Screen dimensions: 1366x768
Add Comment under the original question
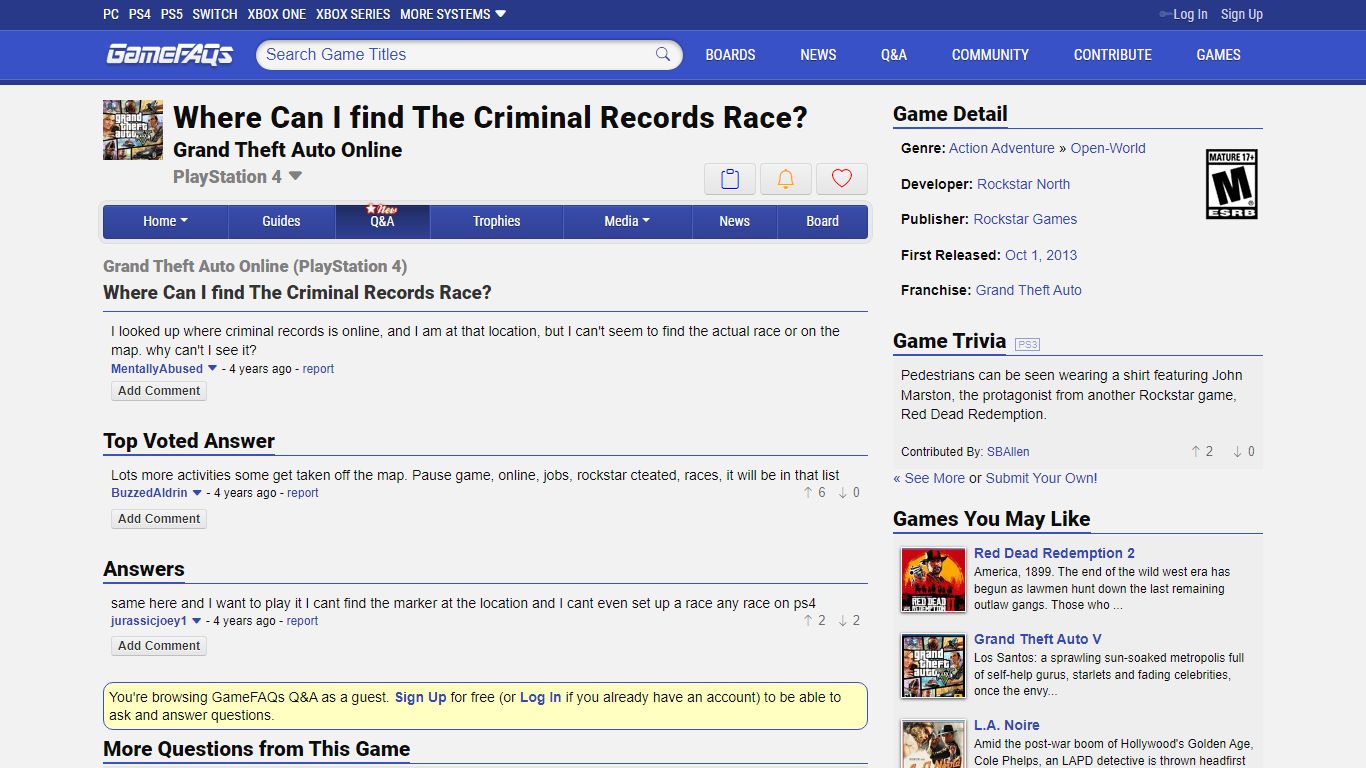click(159, 391)
